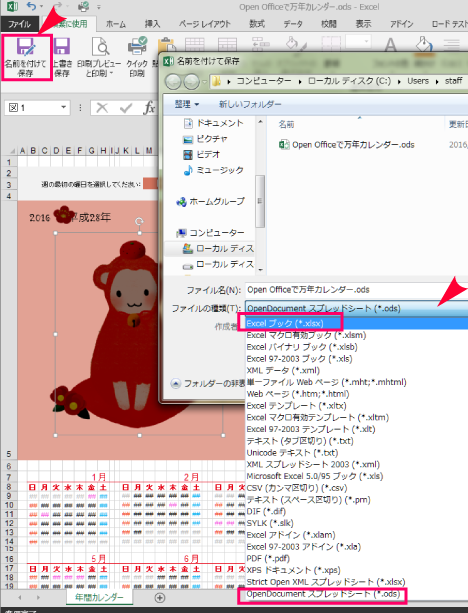Image resolution: width=468 pixels, height=613 pixels.
Task: Select the 年間カレンダー sheet tab
Action: (99, 597)
